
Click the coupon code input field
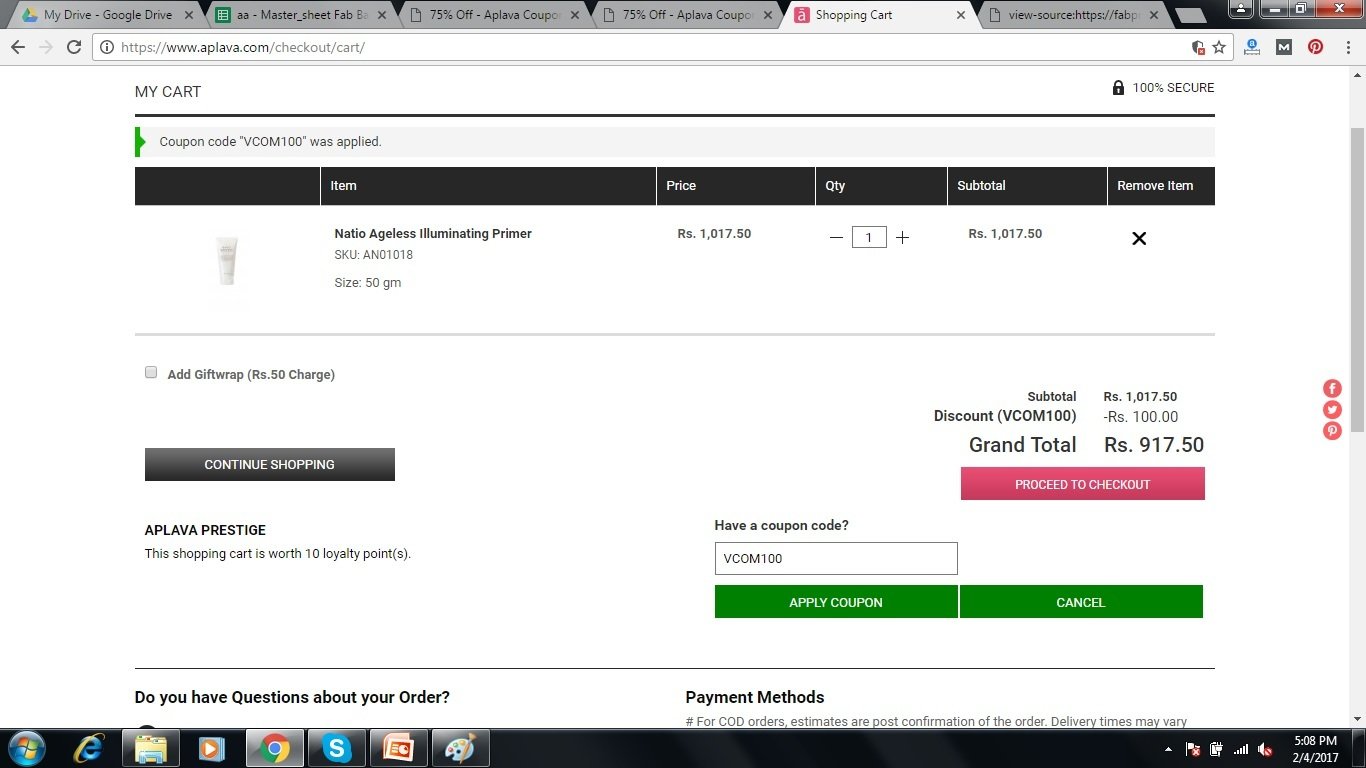point(836,558)
